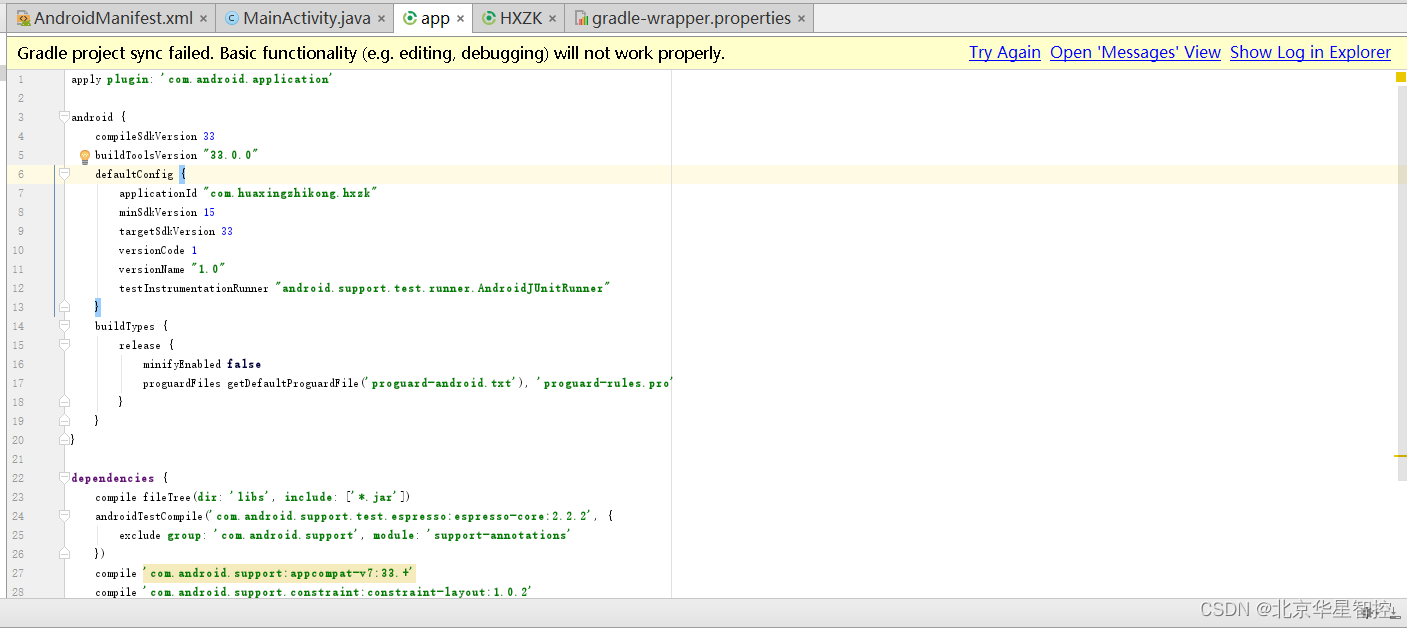Click the lightbulb intention icon beside buildToolsVersion
The width and height of the screenshot is (1407, 628).
tap(85, 156)
